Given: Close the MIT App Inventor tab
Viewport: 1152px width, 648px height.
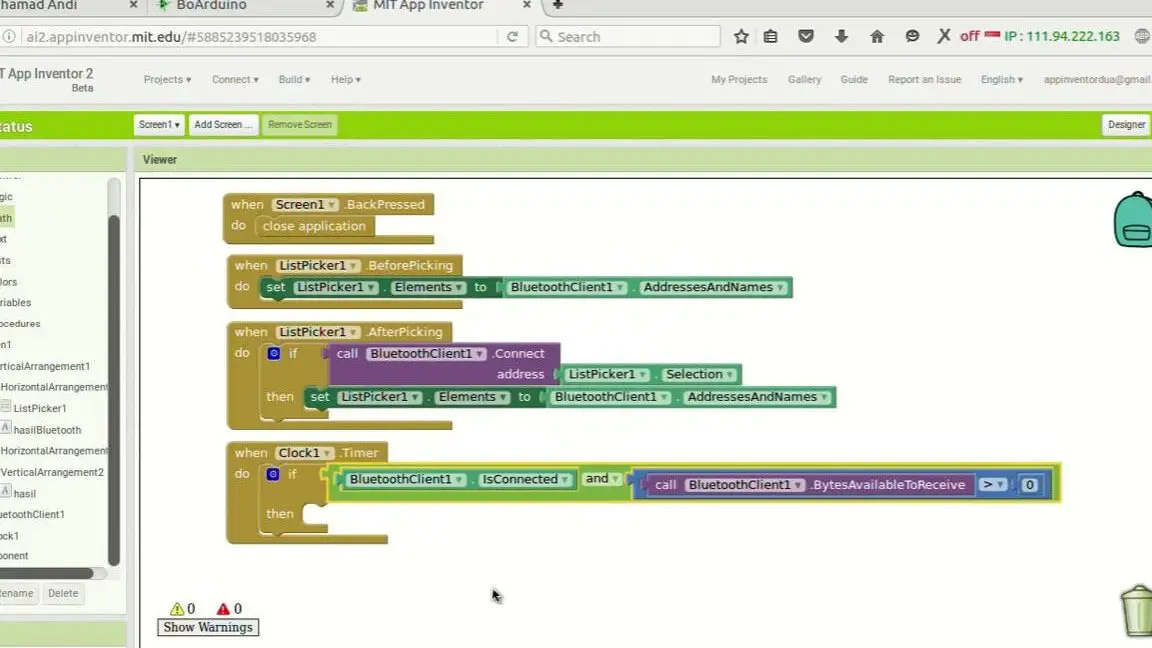Looking at the screenshot, I should point(526,5).
